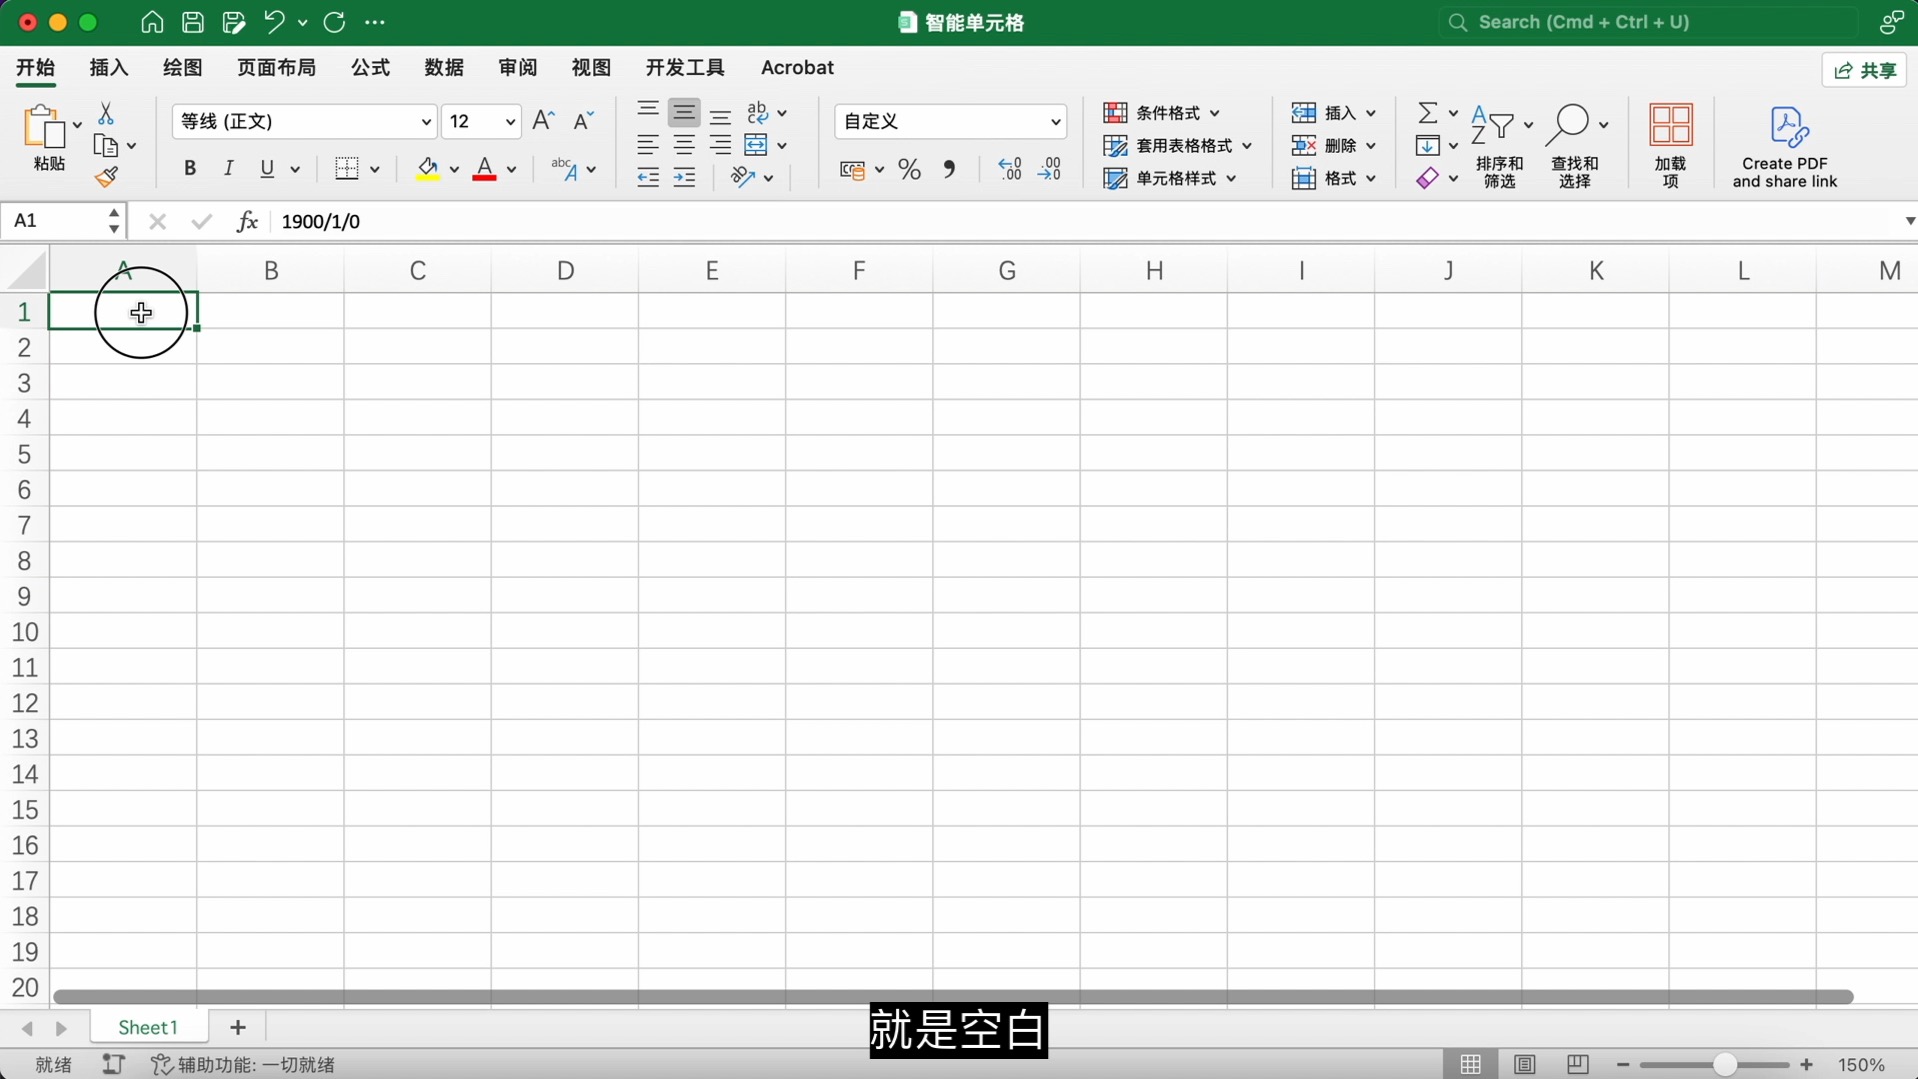This screenshot has width=1918, height=1079.
Task: Open the 格式 format cells button
Action: click(x=1334, y=178)
